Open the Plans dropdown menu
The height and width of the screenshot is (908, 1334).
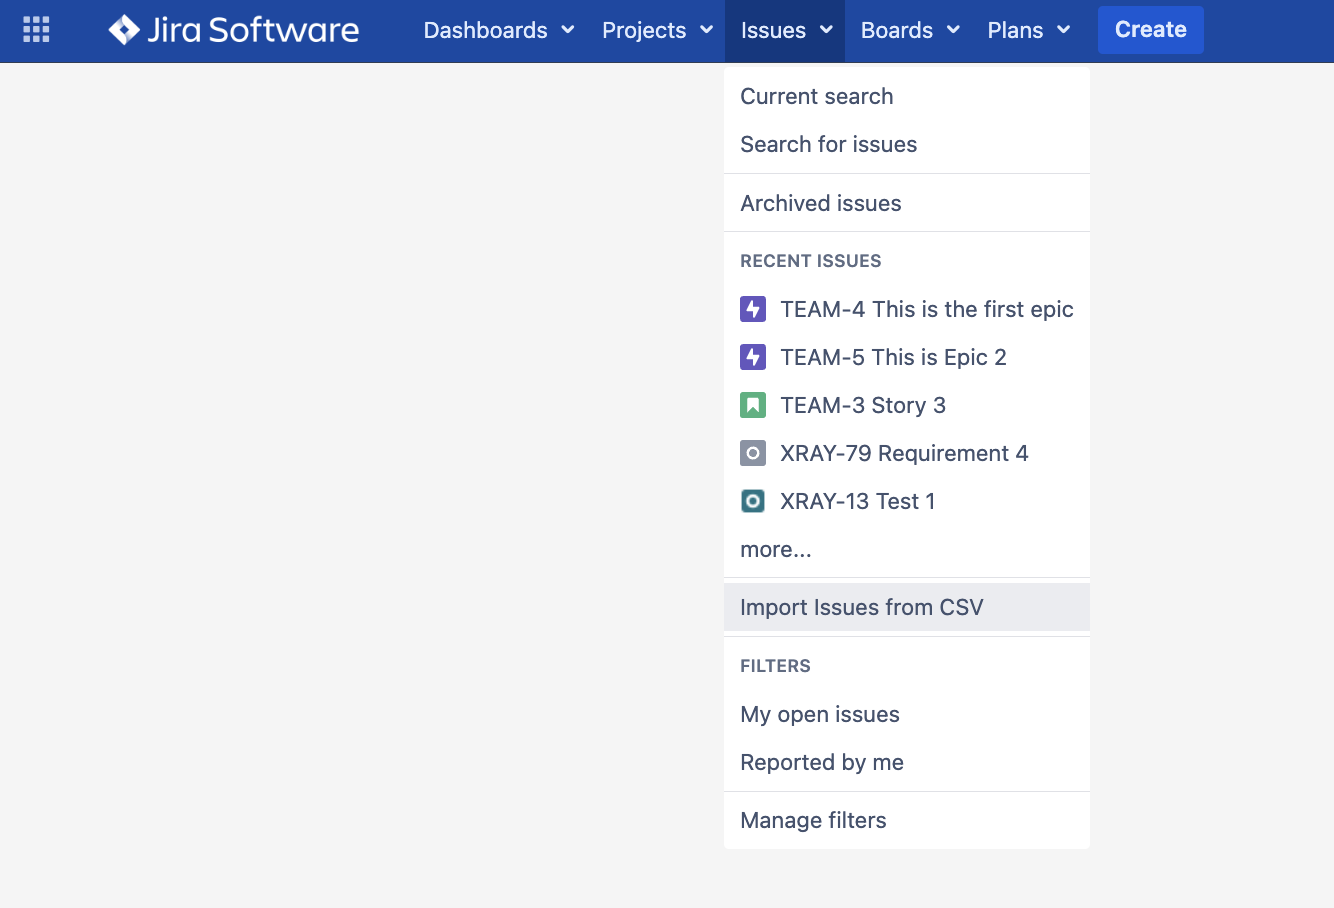pos(1028,30)
